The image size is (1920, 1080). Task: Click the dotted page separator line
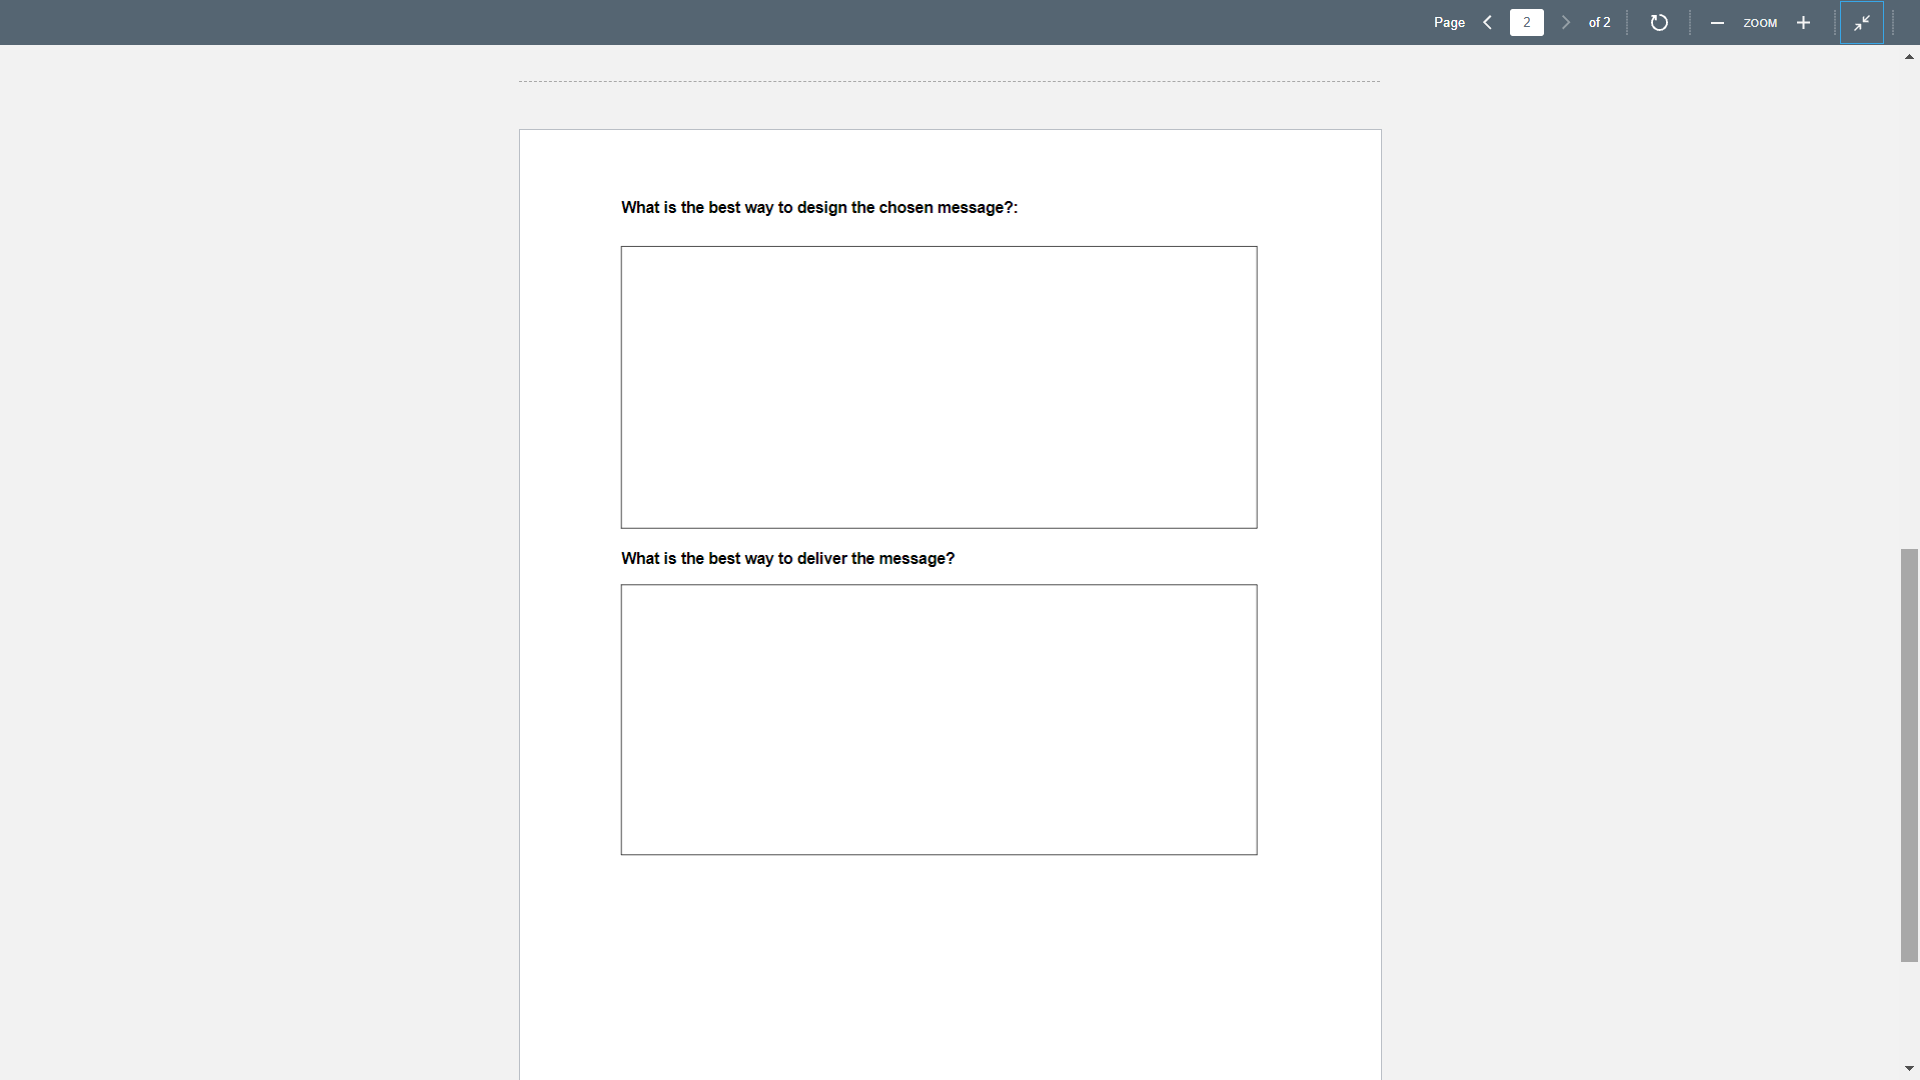coord(948,81)
